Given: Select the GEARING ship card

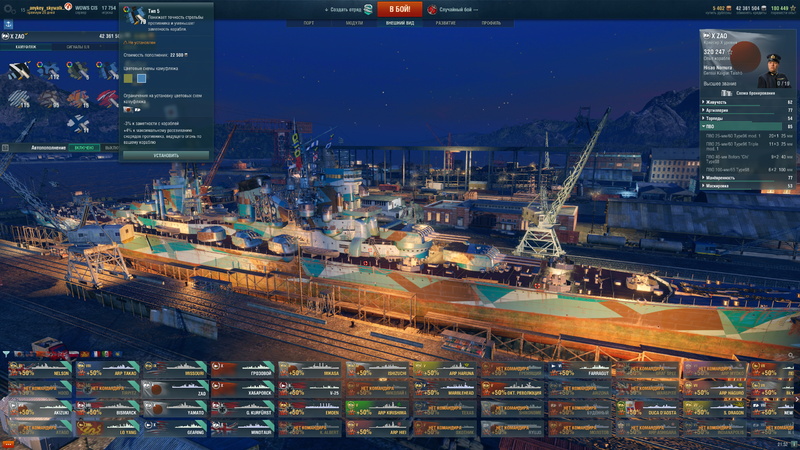Looking at the screenshot, I should tap(174, 428).
